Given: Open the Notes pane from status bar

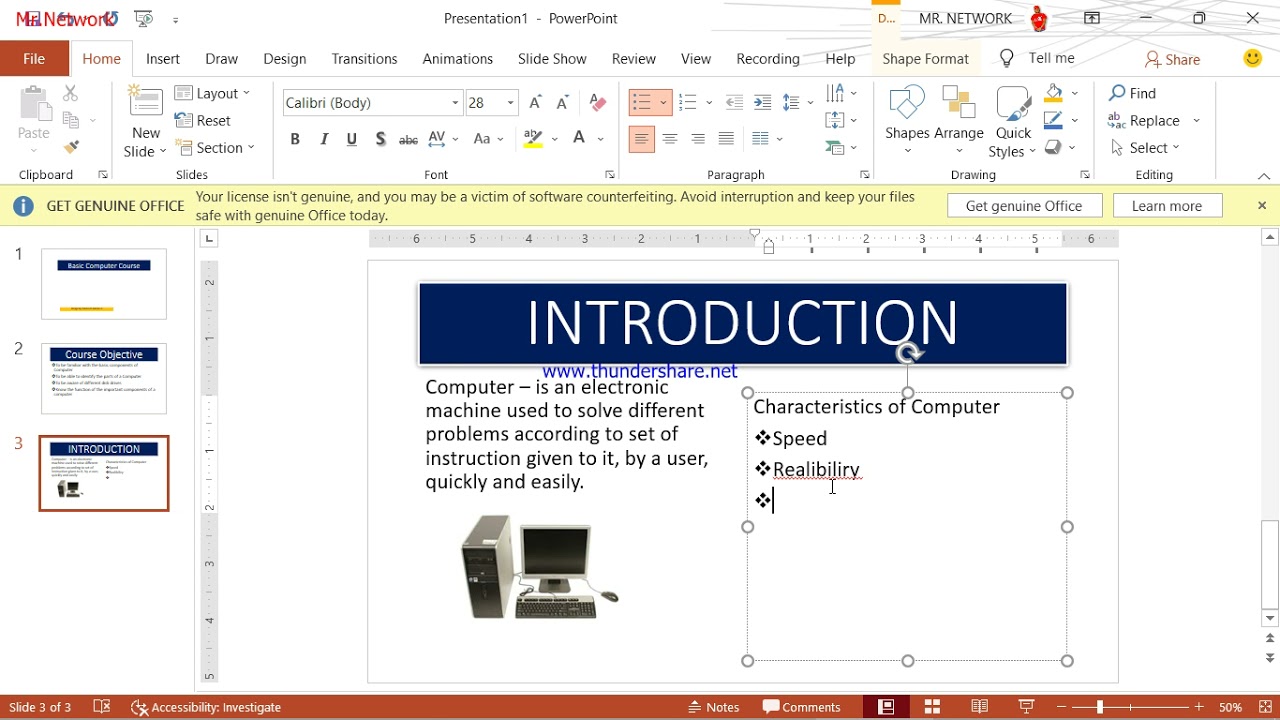Looking at the screenshot, I should pos(714,707).
